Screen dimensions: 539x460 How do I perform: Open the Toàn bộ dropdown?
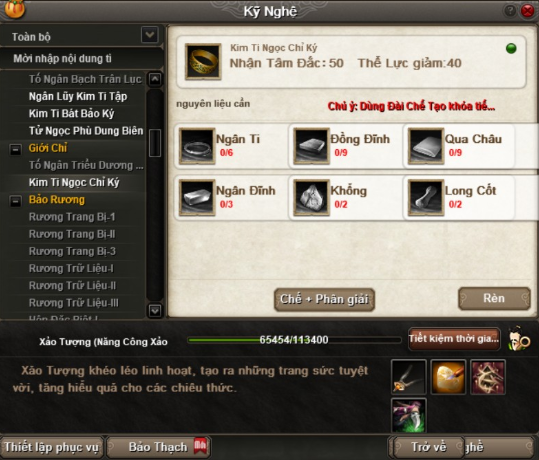[150, 35]
